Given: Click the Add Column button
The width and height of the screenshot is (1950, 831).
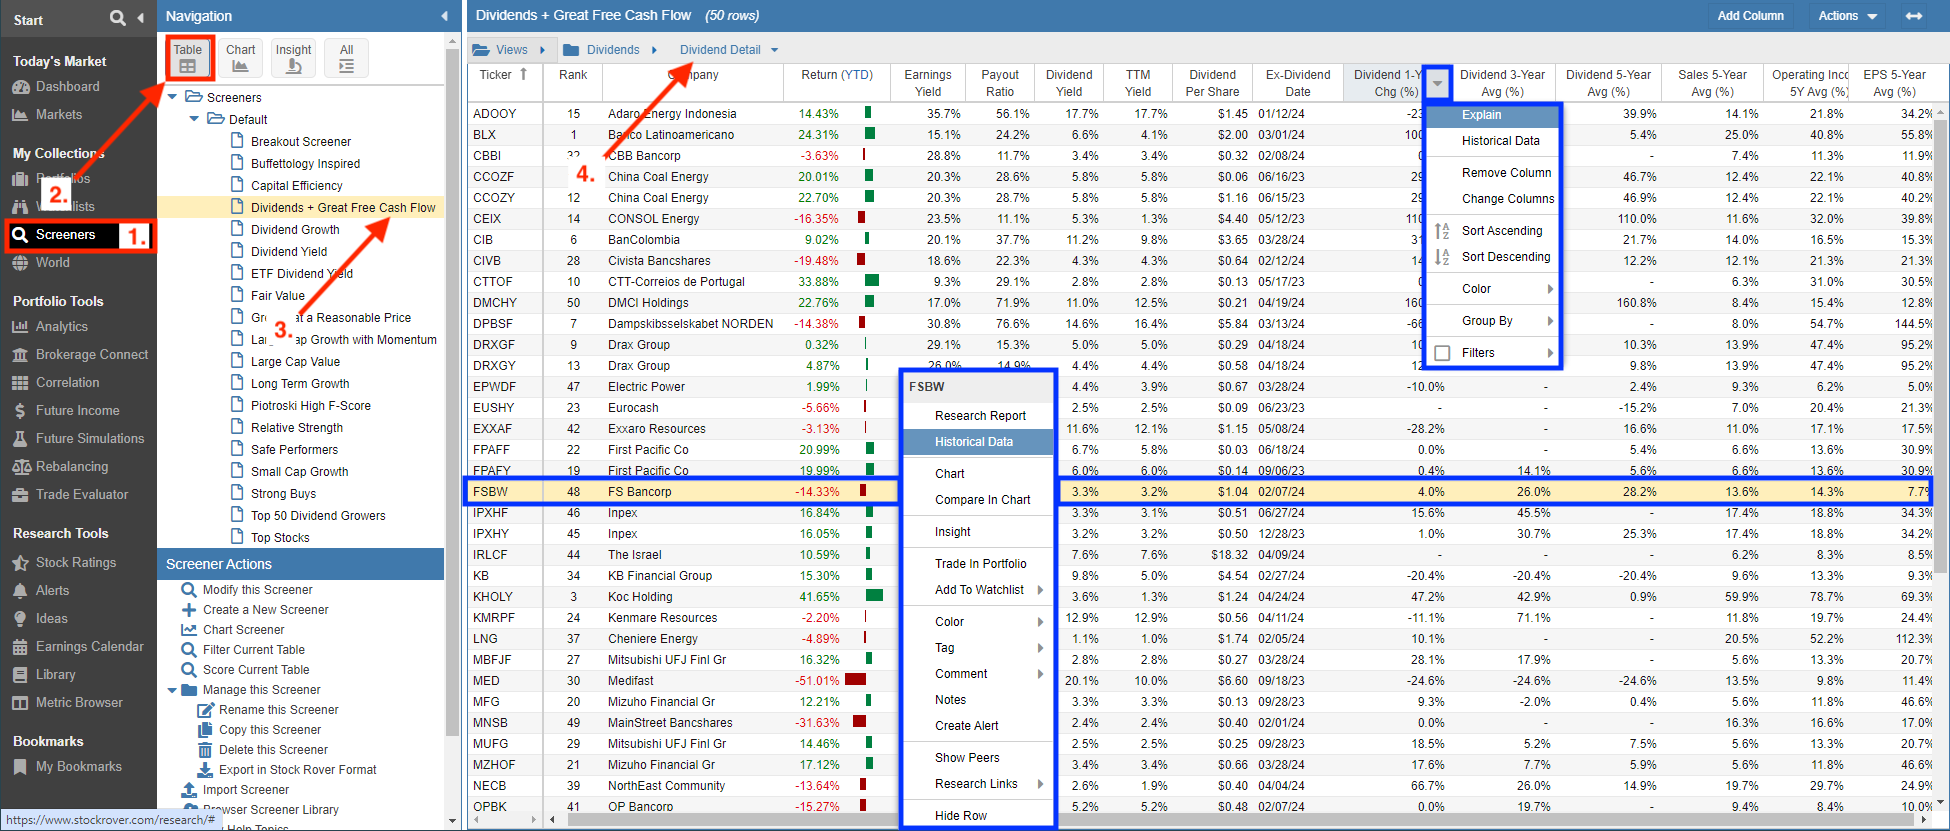Looking at the screenshot, I should [1750, 16].
